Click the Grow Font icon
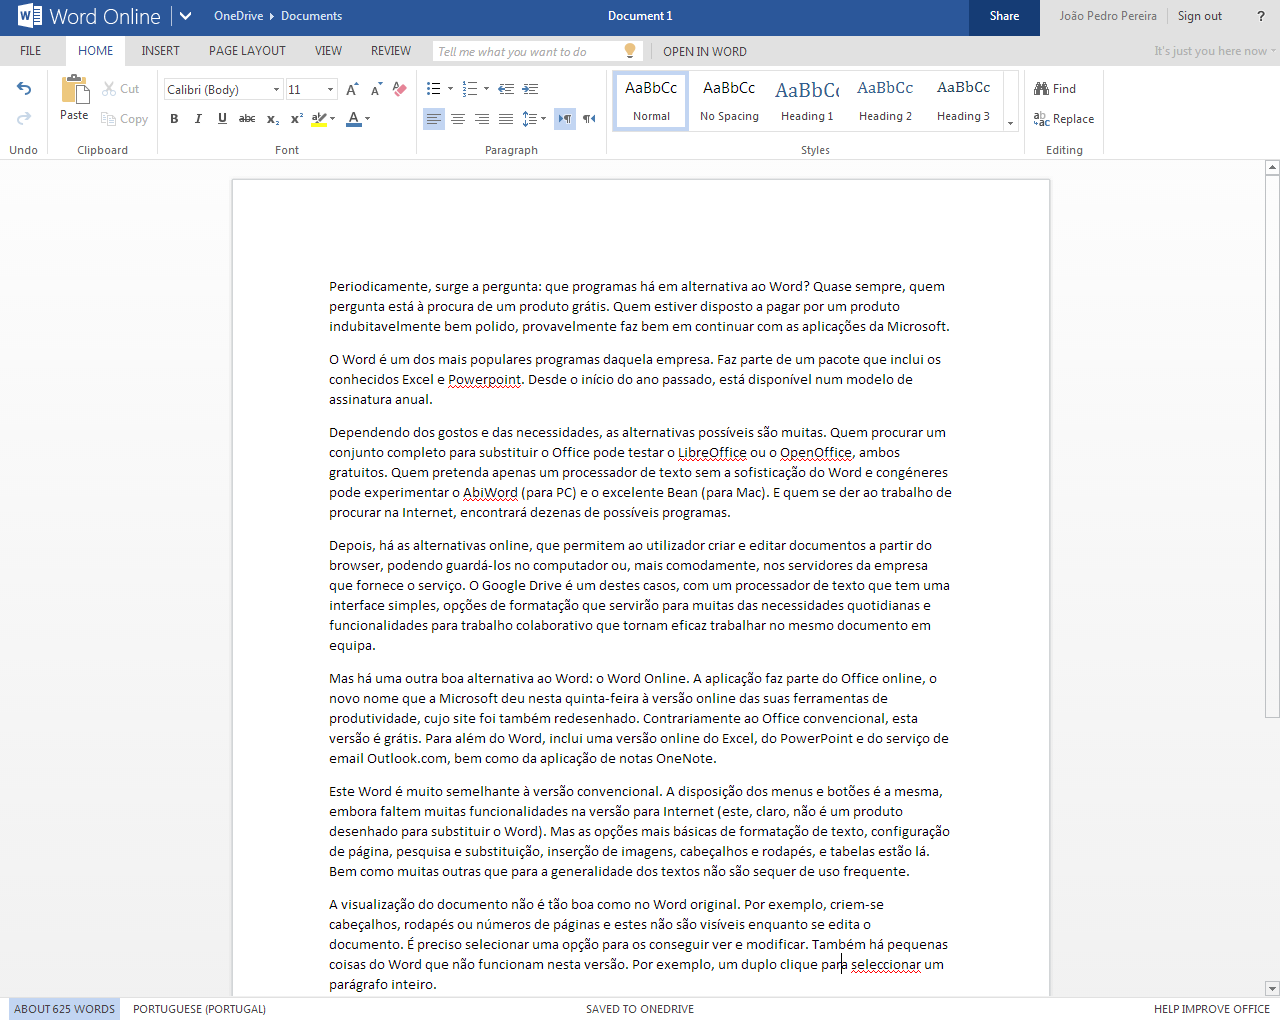Screen dimensions: 1280x1024 [x=352, y=89]
